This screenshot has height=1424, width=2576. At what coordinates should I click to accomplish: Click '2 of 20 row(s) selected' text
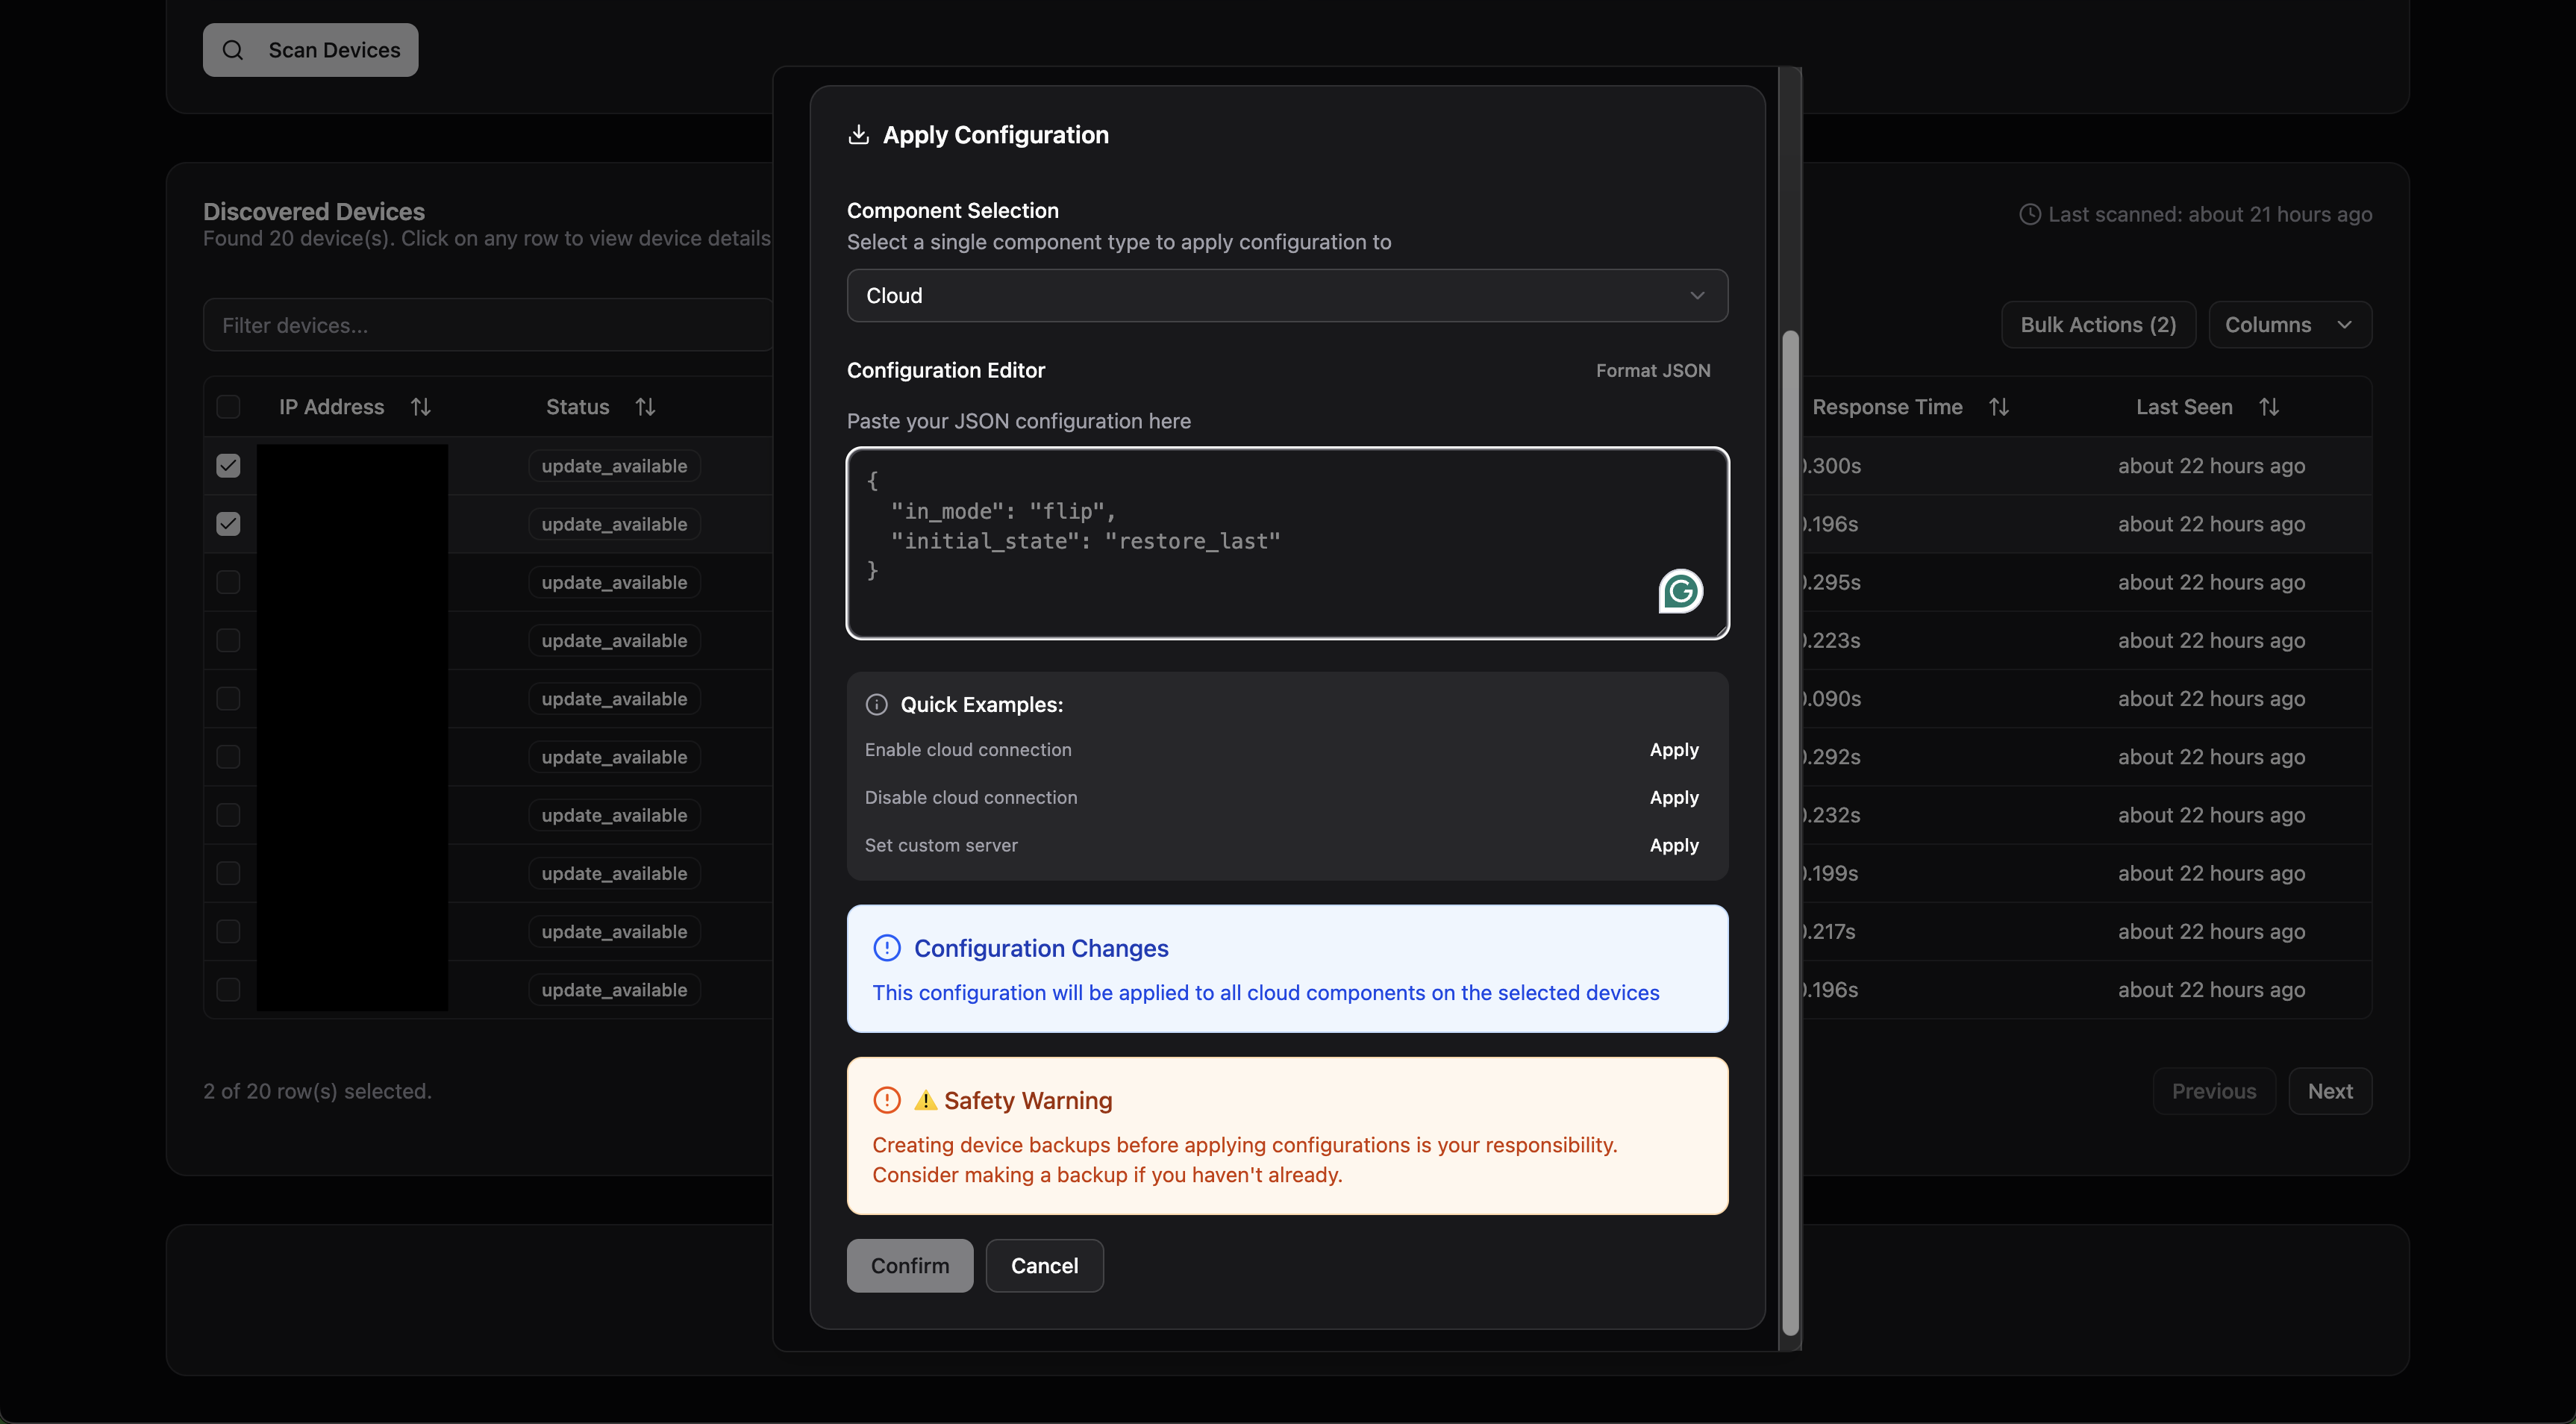(x=317, y=1091)
